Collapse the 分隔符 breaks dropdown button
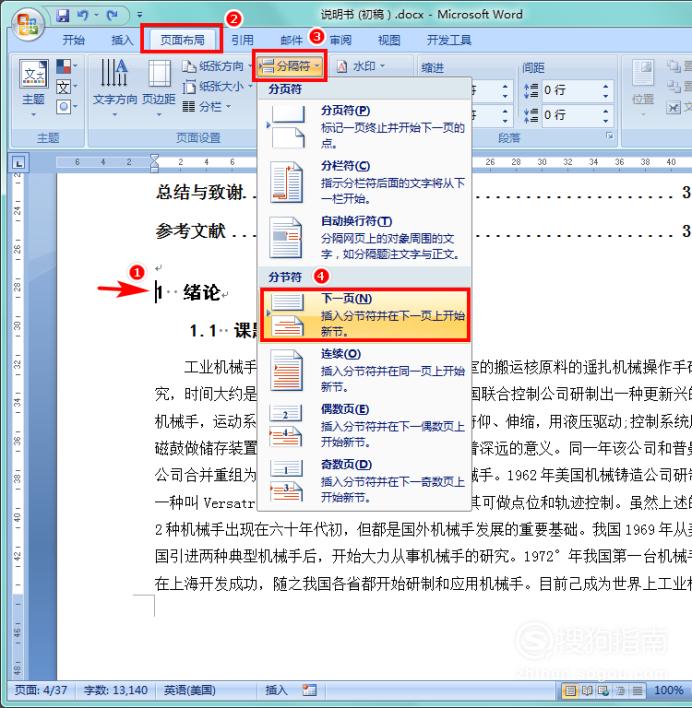The height and width of the screenshot is (708, 692). (290, 66)
